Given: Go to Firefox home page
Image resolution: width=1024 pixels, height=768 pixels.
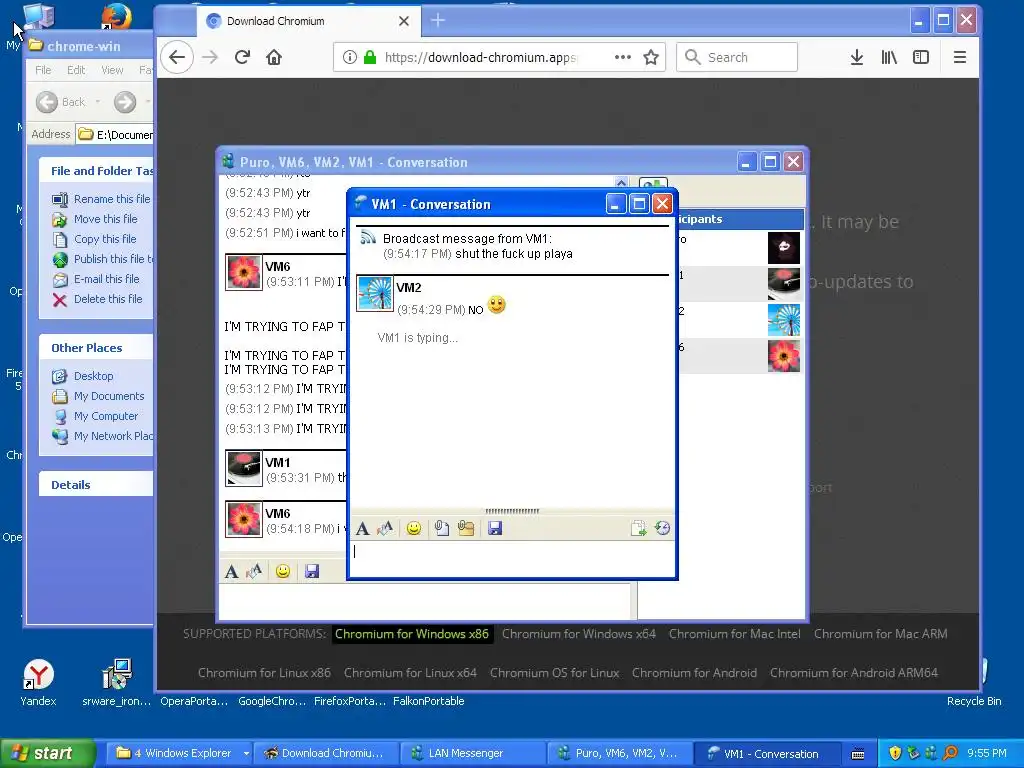Looking at the screenshot, I should 274,57.
